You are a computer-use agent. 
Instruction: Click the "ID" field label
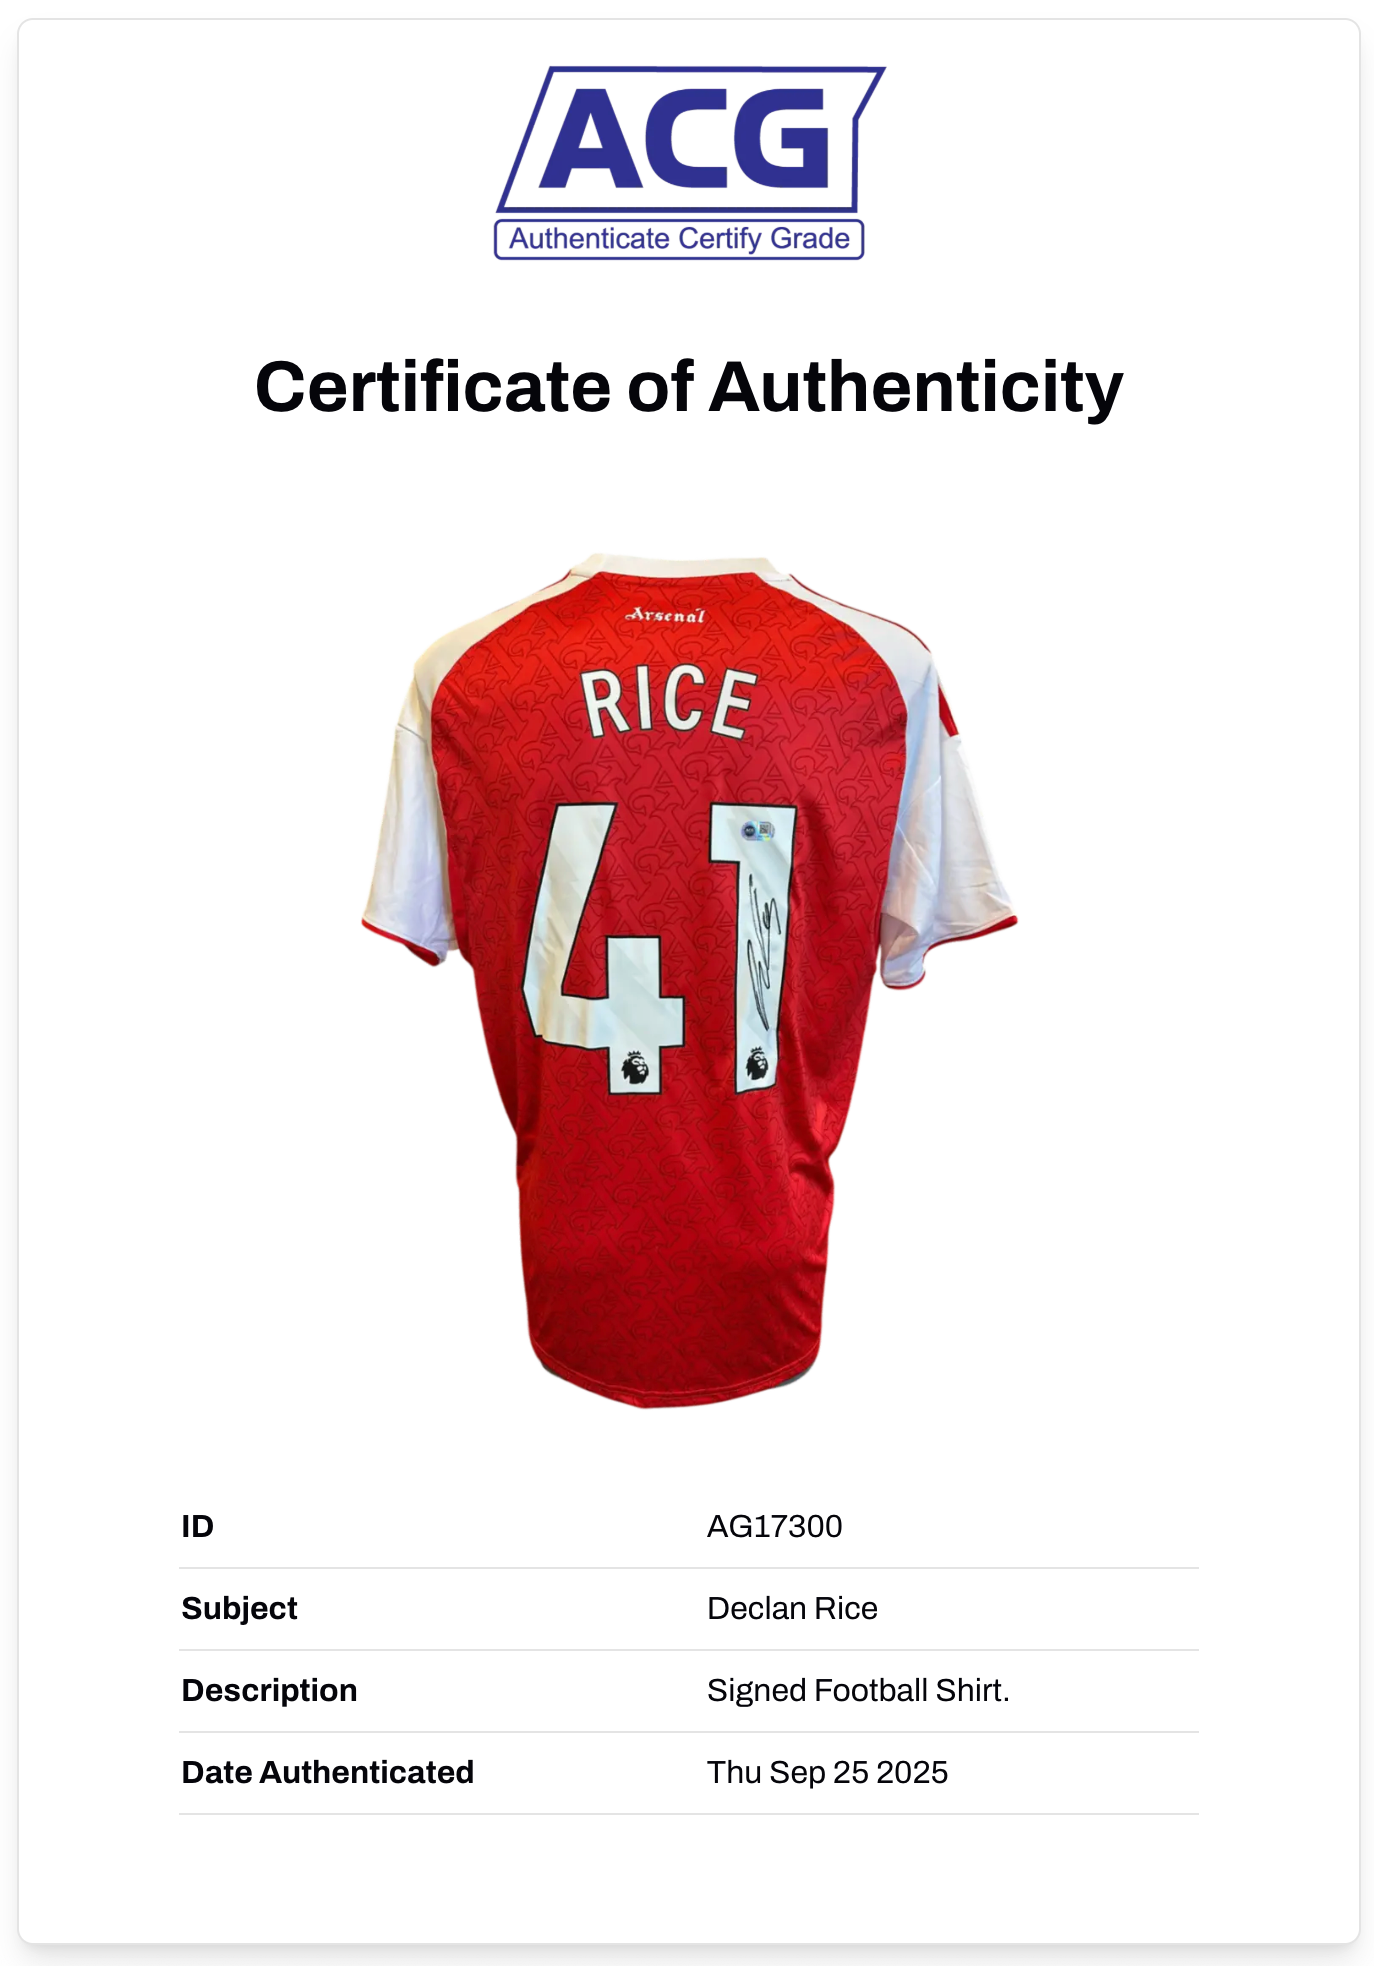pos(197,1526)
